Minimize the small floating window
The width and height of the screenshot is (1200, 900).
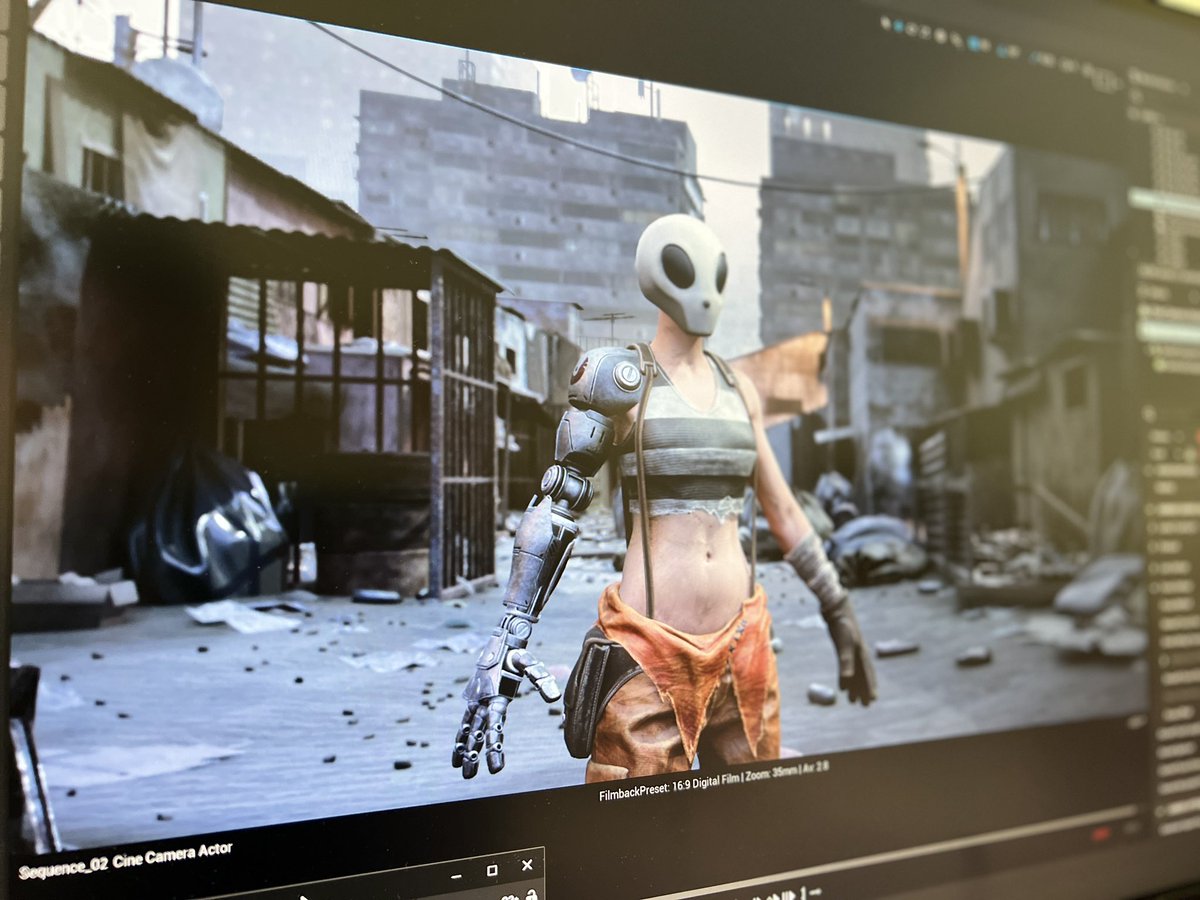[456, 876]
